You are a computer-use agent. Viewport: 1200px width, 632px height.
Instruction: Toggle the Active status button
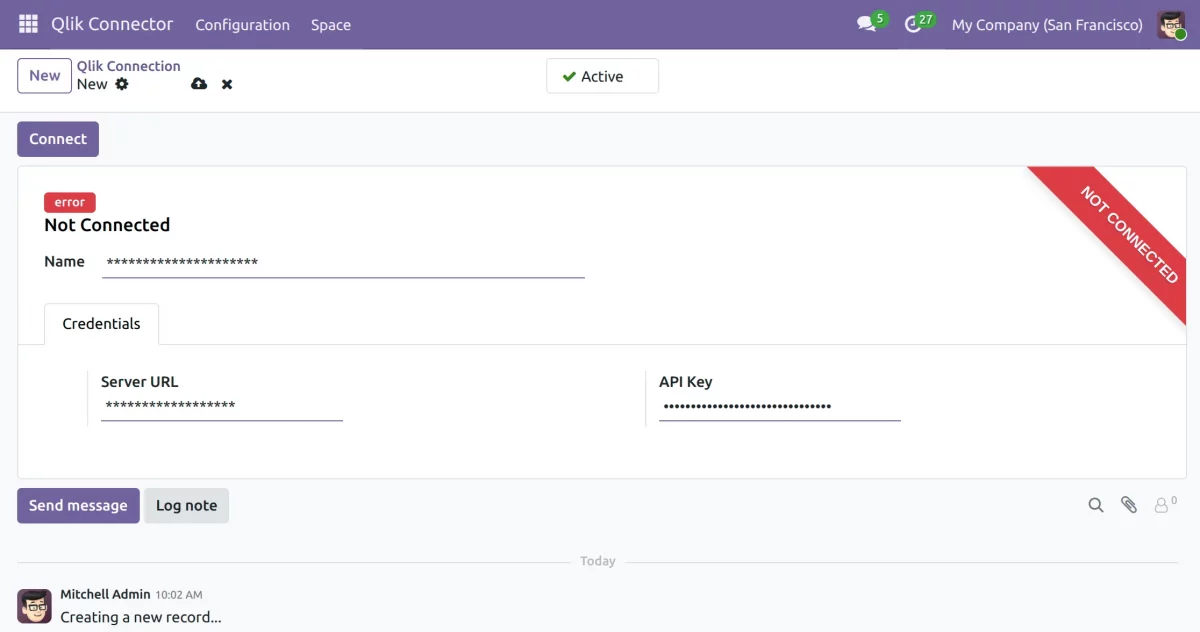point(602,76)
